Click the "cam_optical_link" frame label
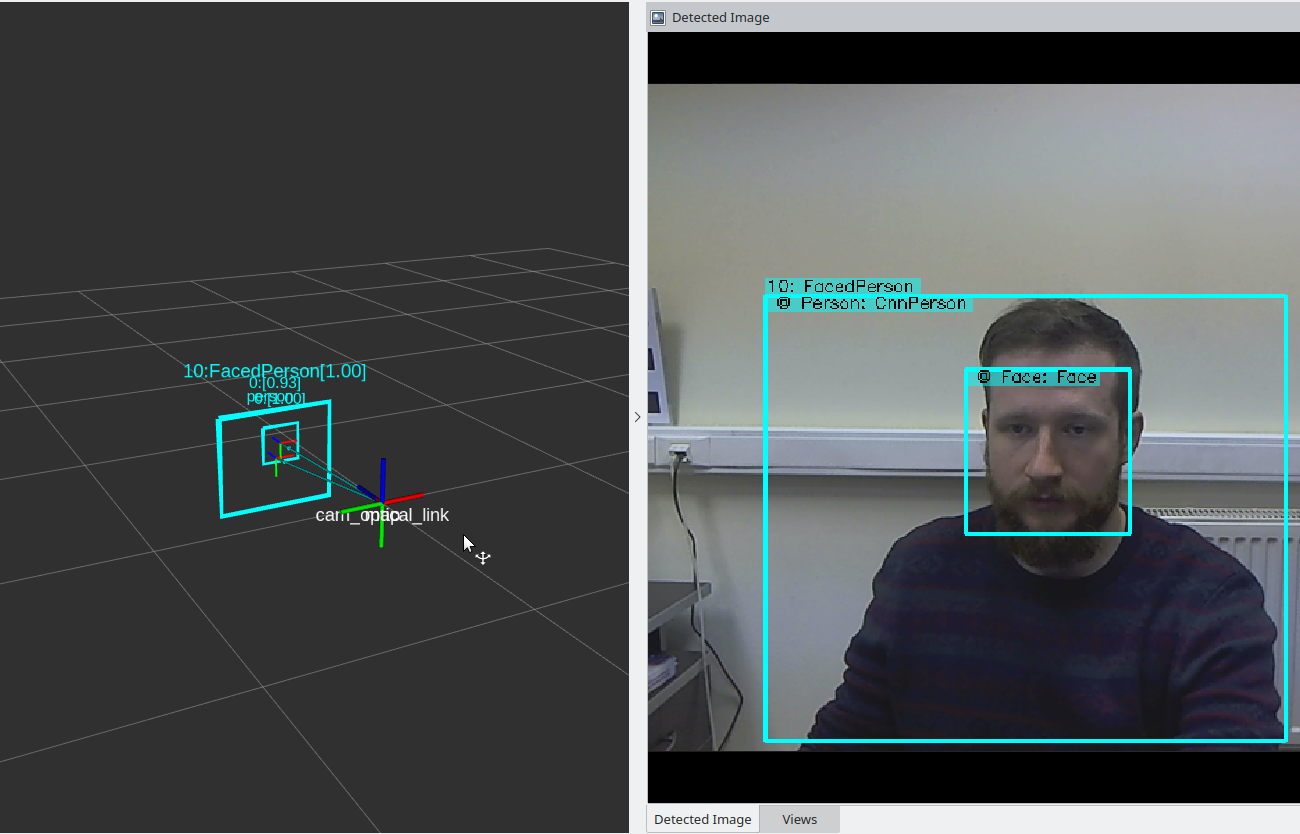Image resolution: width=1300 pixels, height=834 pixels. (382, 515)
